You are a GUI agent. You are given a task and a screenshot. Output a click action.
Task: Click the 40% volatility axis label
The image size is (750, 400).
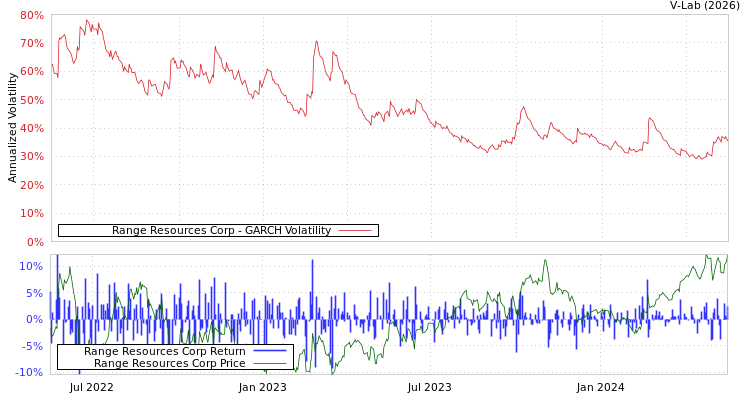31,129
